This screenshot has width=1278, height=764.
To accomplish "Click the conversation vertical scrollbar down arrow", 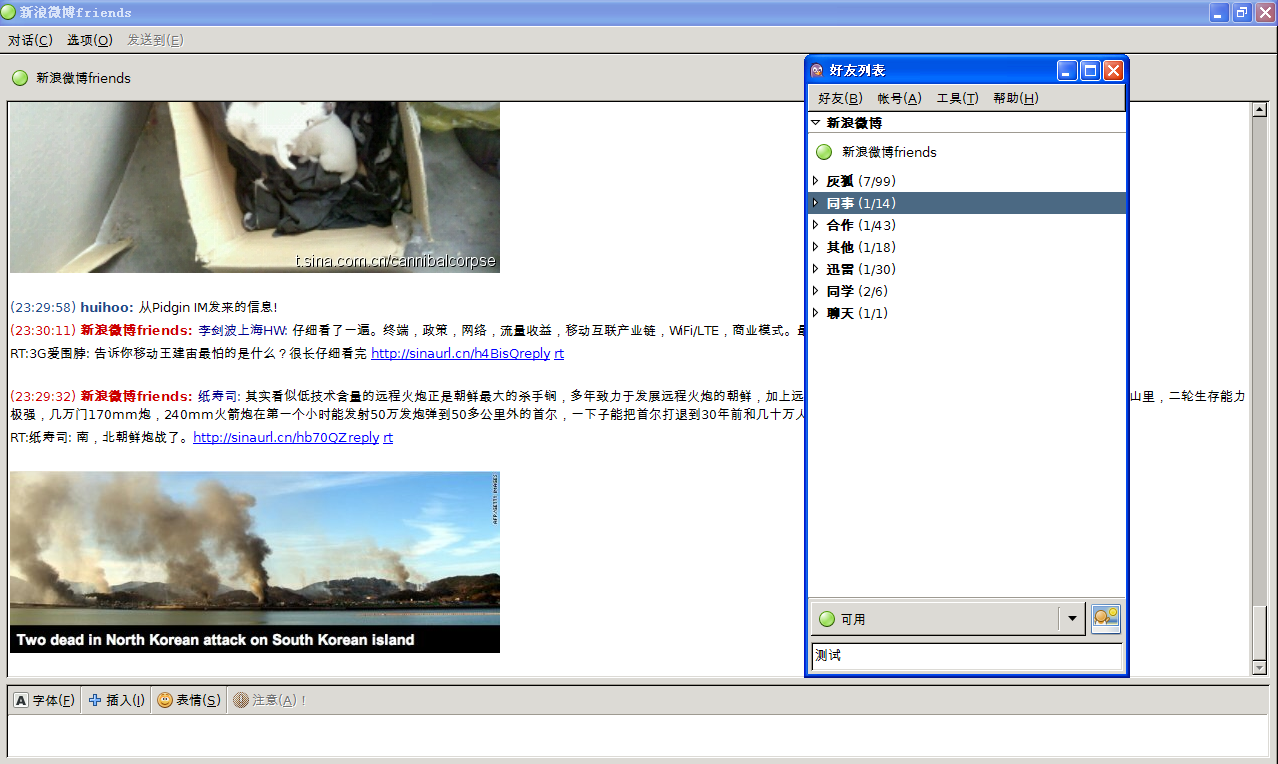I will (x=1260, y=667).
